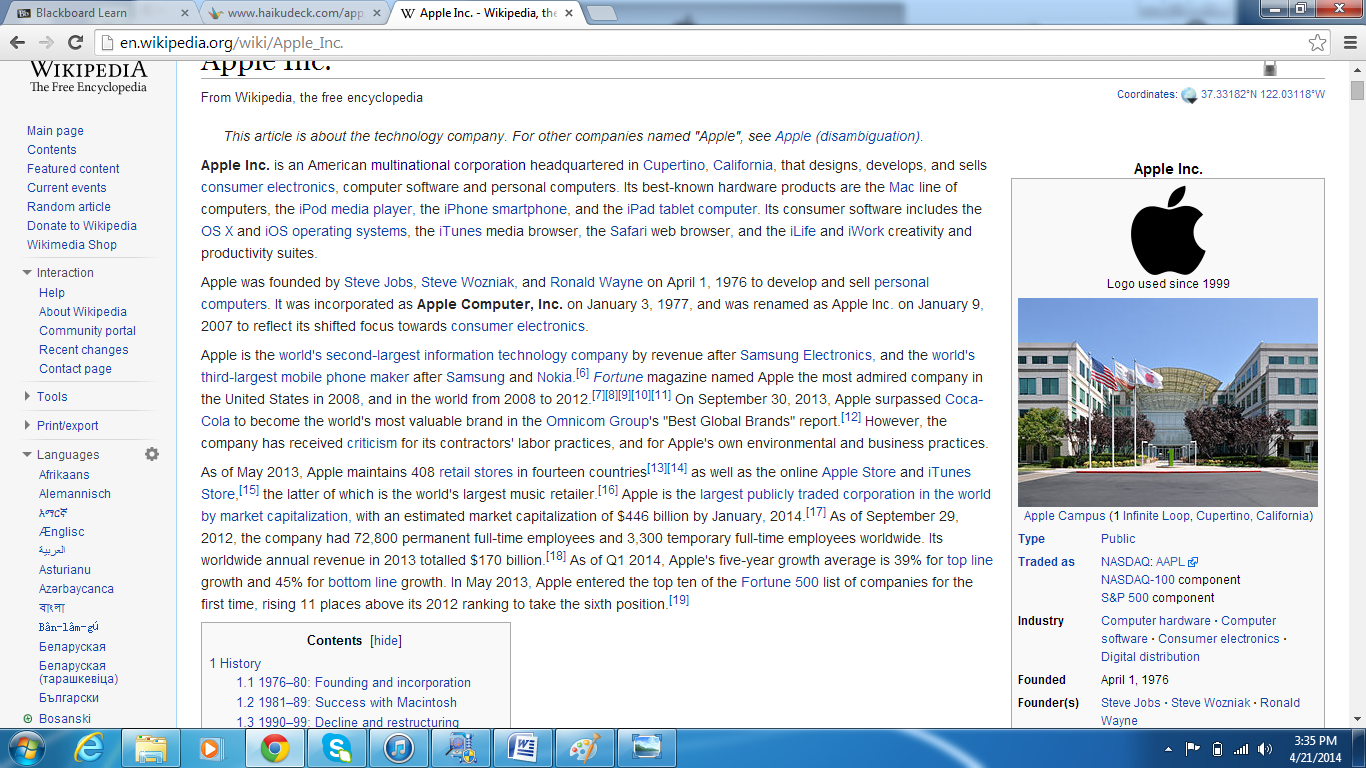Launch Internet Explorer from the taskbar

[90, 748]
